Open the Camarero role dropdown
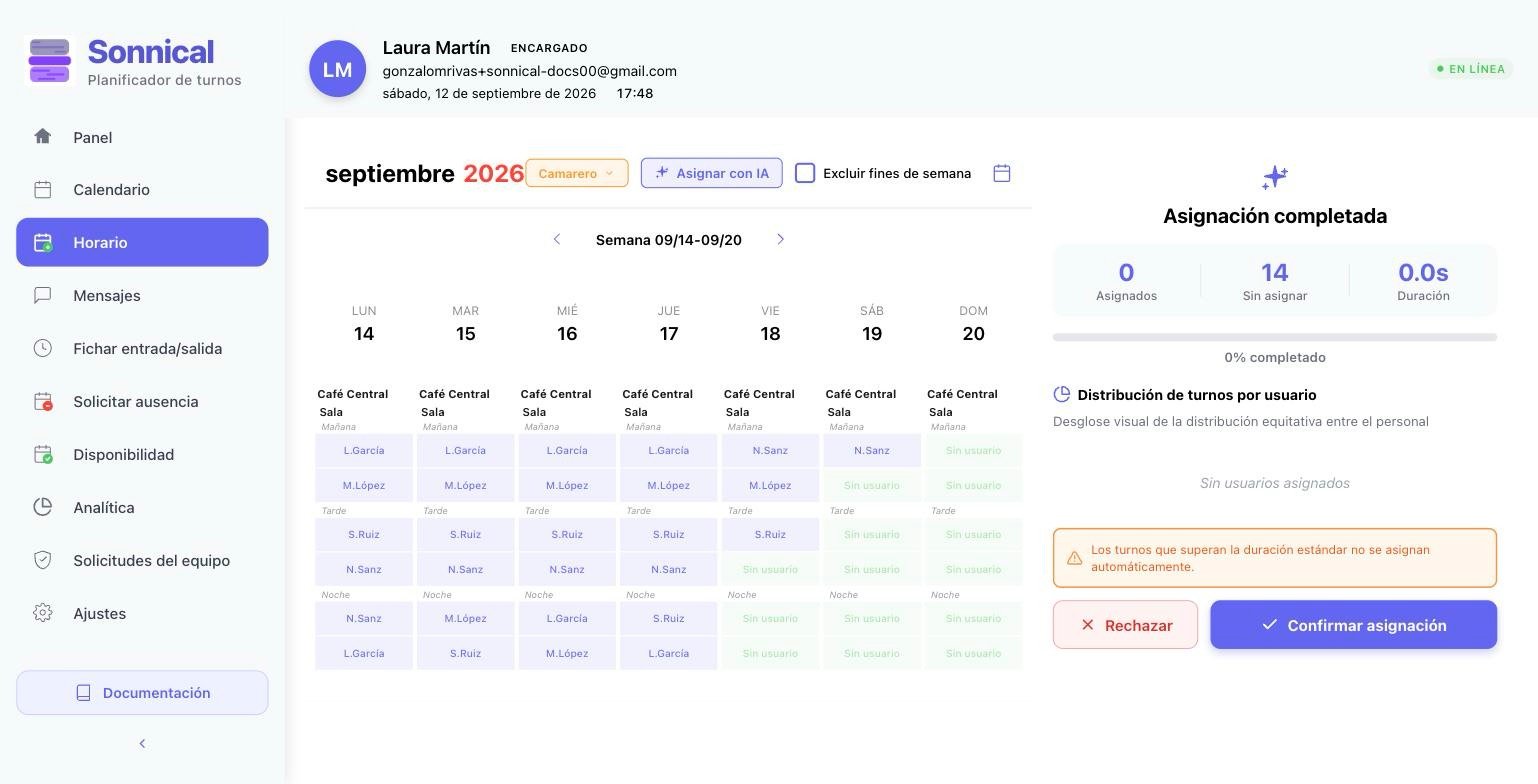Image resolution: width=1538 pixels, height=784 pixels. 577,173
